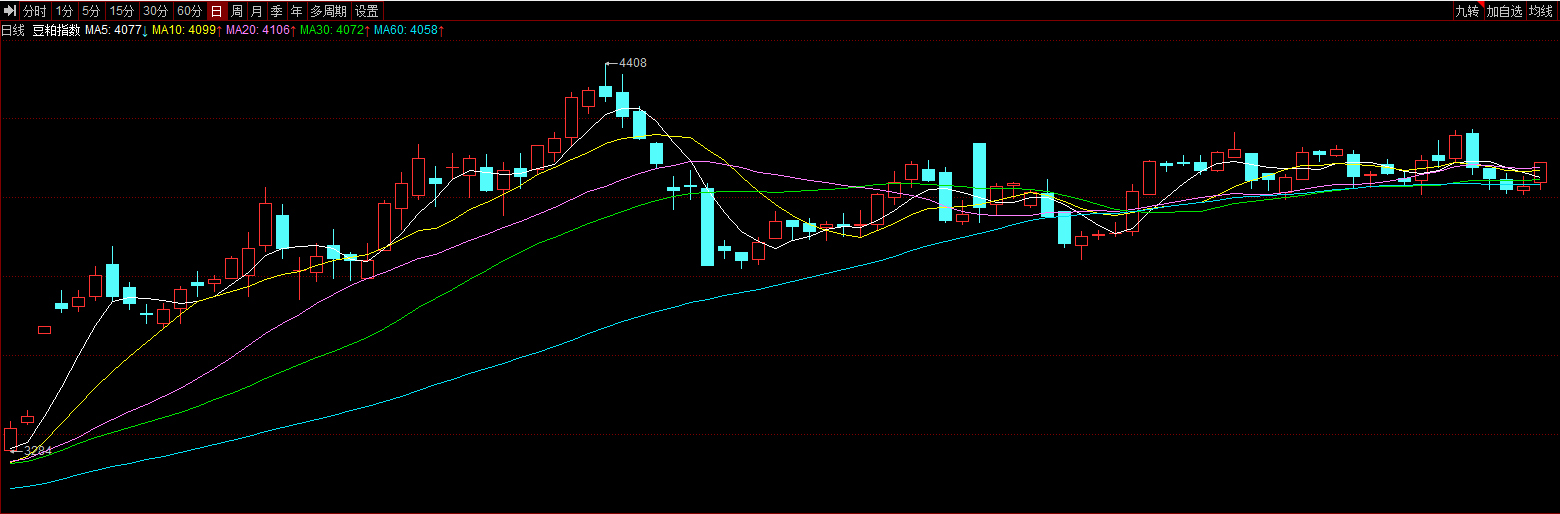
Task: Click the last red candlestick at right edge
Action: [1541, 172]
